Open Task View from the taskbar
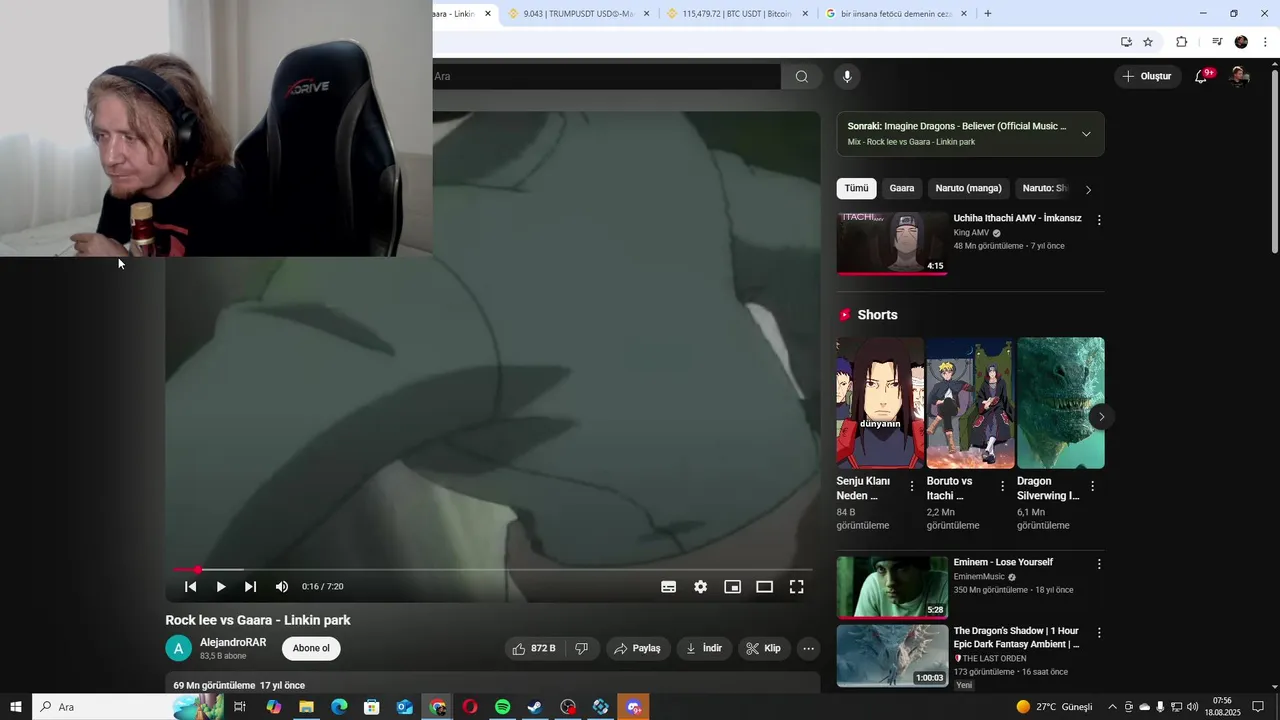Screen dimensions: 1280x720 point(240,707)
